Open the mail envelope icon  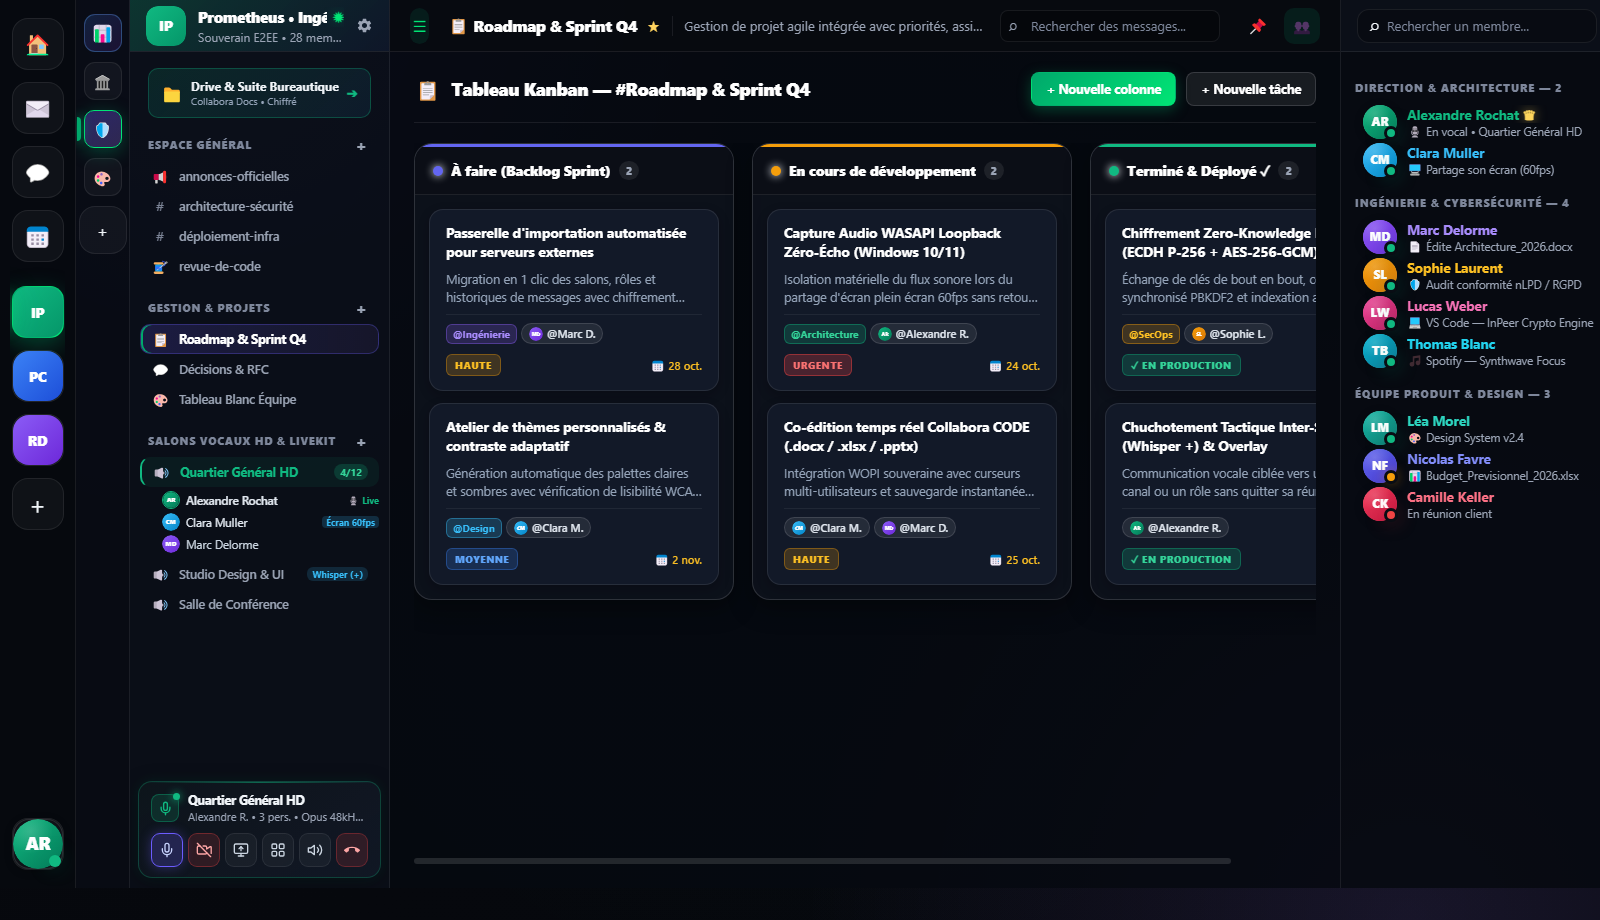(x=38, y=108)
